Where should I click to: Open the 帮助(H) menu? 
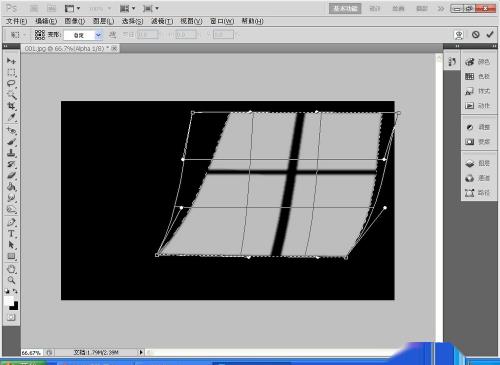point(252,21)
